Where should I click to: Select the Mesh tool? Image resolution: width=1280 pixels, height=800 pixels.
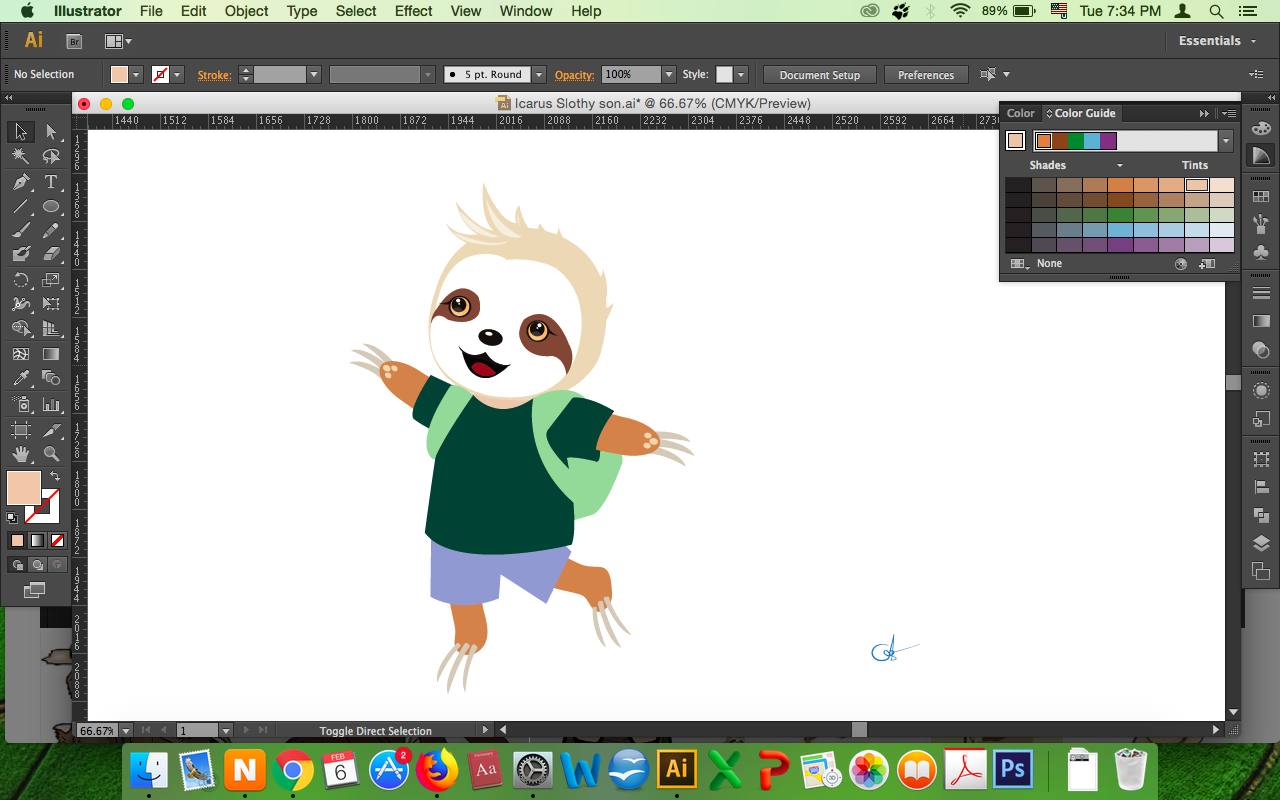(x=21, y=354)
